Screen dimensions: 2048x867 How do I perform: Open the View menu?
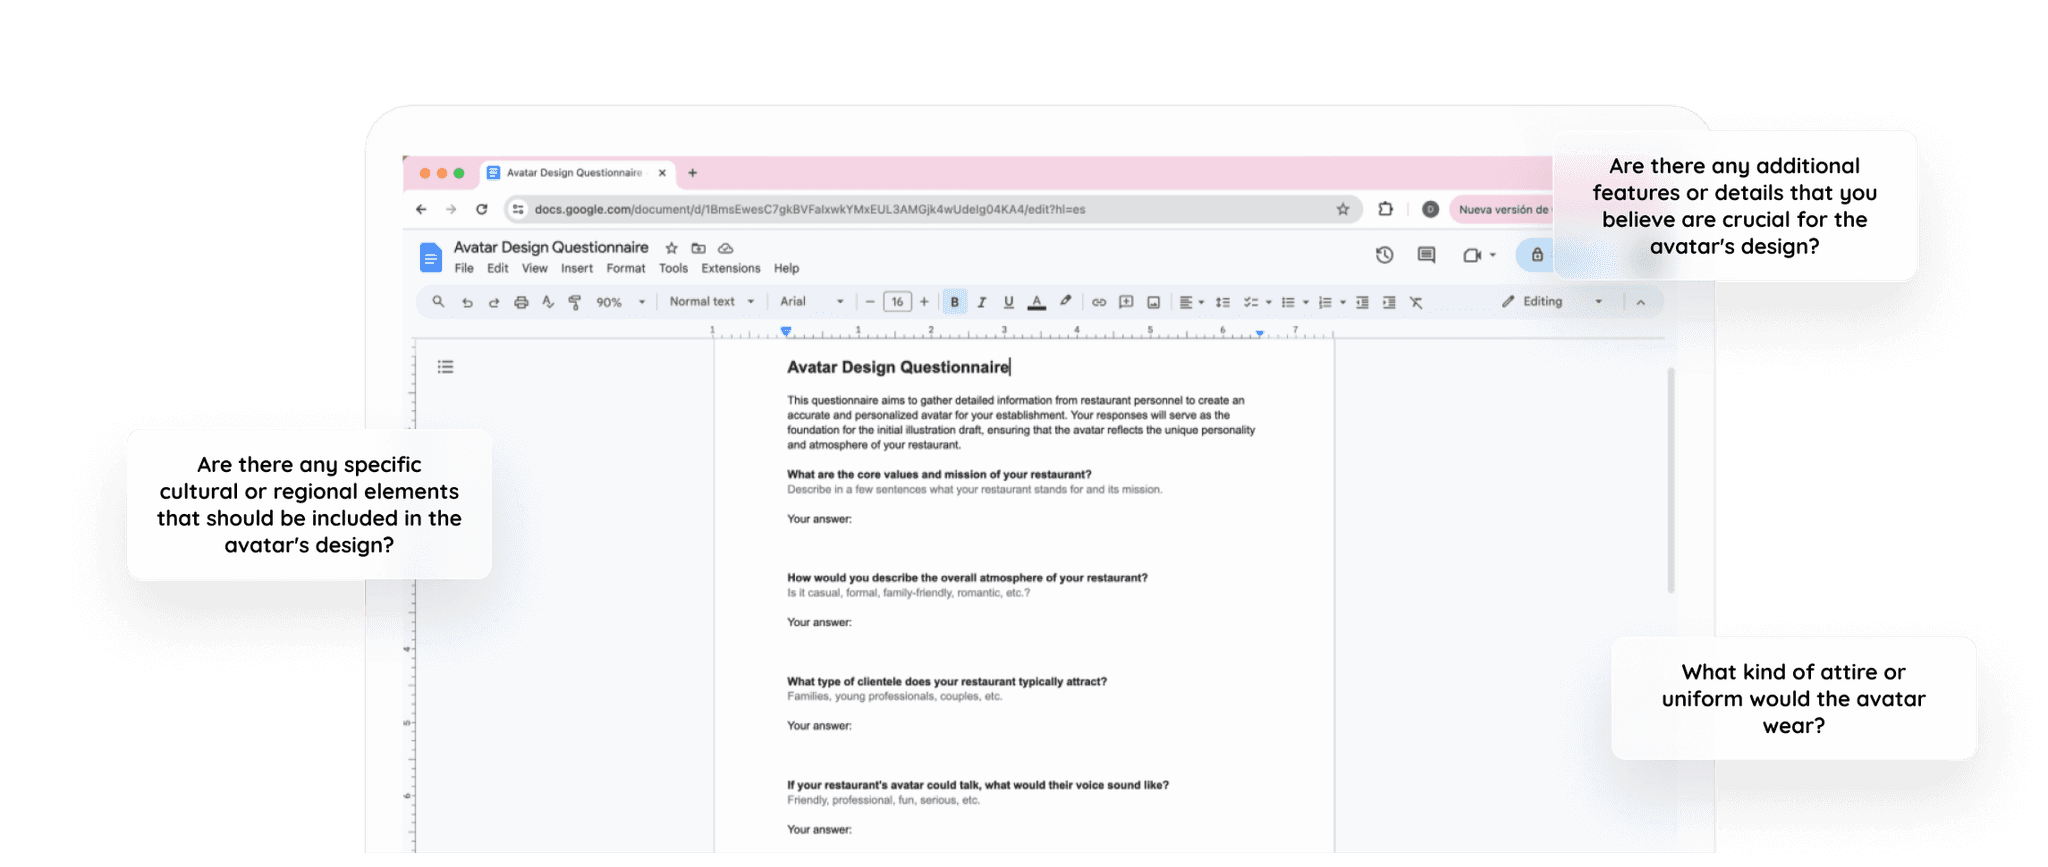[535, 268]
